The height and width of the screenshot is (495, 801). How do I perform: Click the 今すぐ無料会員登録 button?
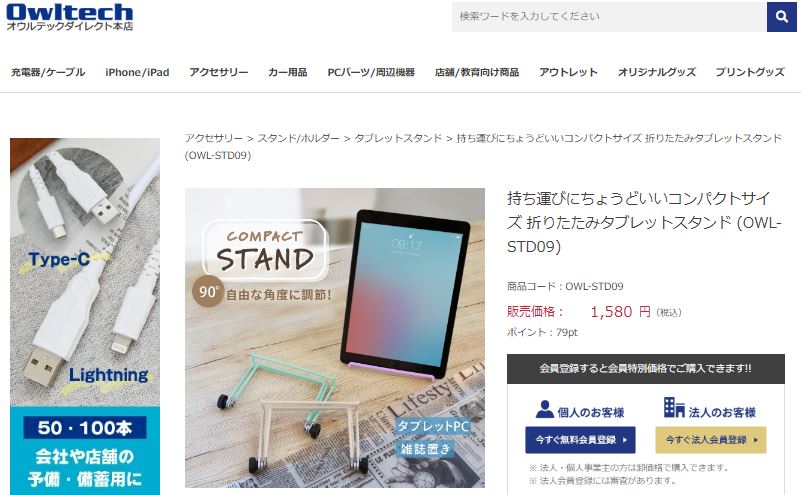click(580, 440)
